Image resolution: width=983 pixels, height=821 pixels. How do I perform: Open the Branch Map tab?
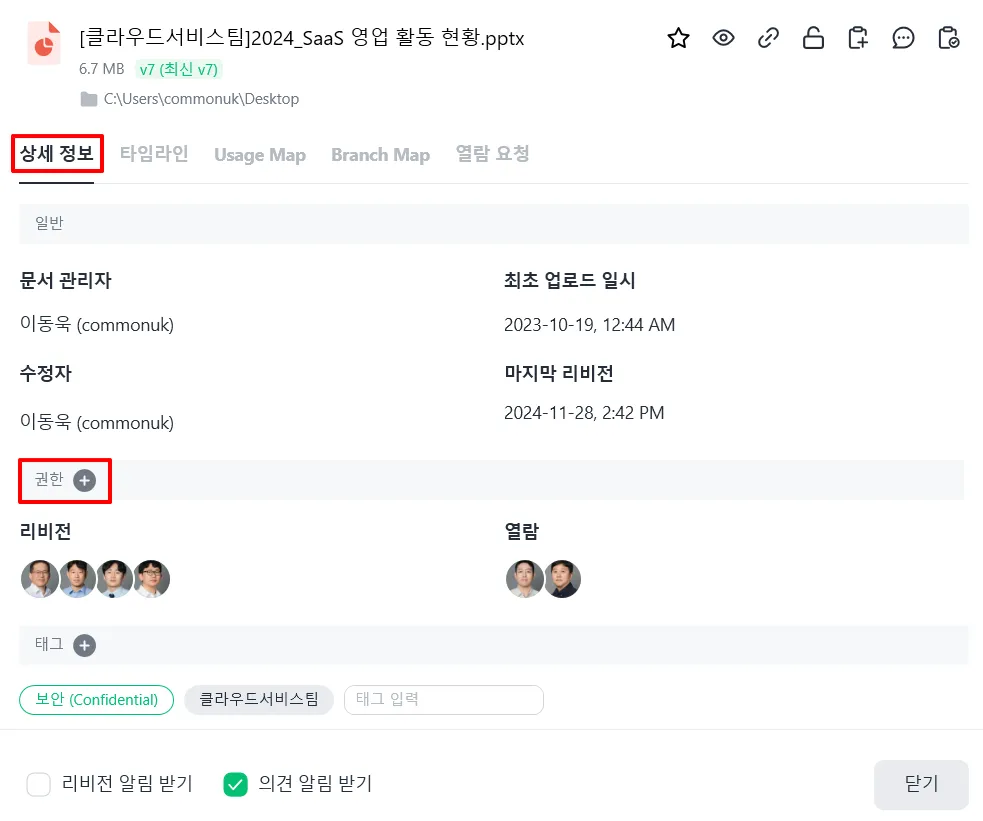pos(381,155)
